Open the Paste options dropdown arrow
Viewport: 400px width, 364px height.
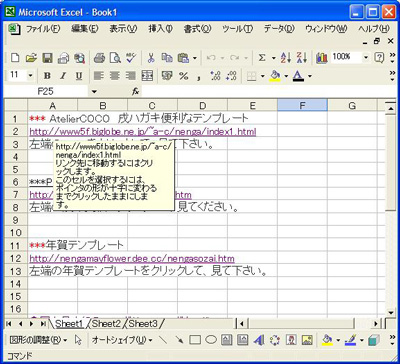click(195, 58)
